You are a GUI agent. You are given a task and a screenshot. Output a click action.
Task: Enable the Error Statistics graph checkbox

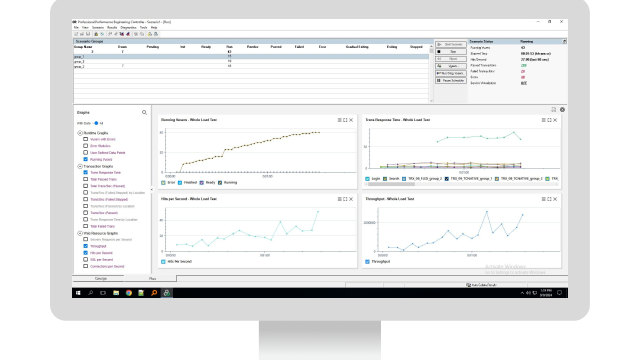pyautogui.click(x=85, y=146)
